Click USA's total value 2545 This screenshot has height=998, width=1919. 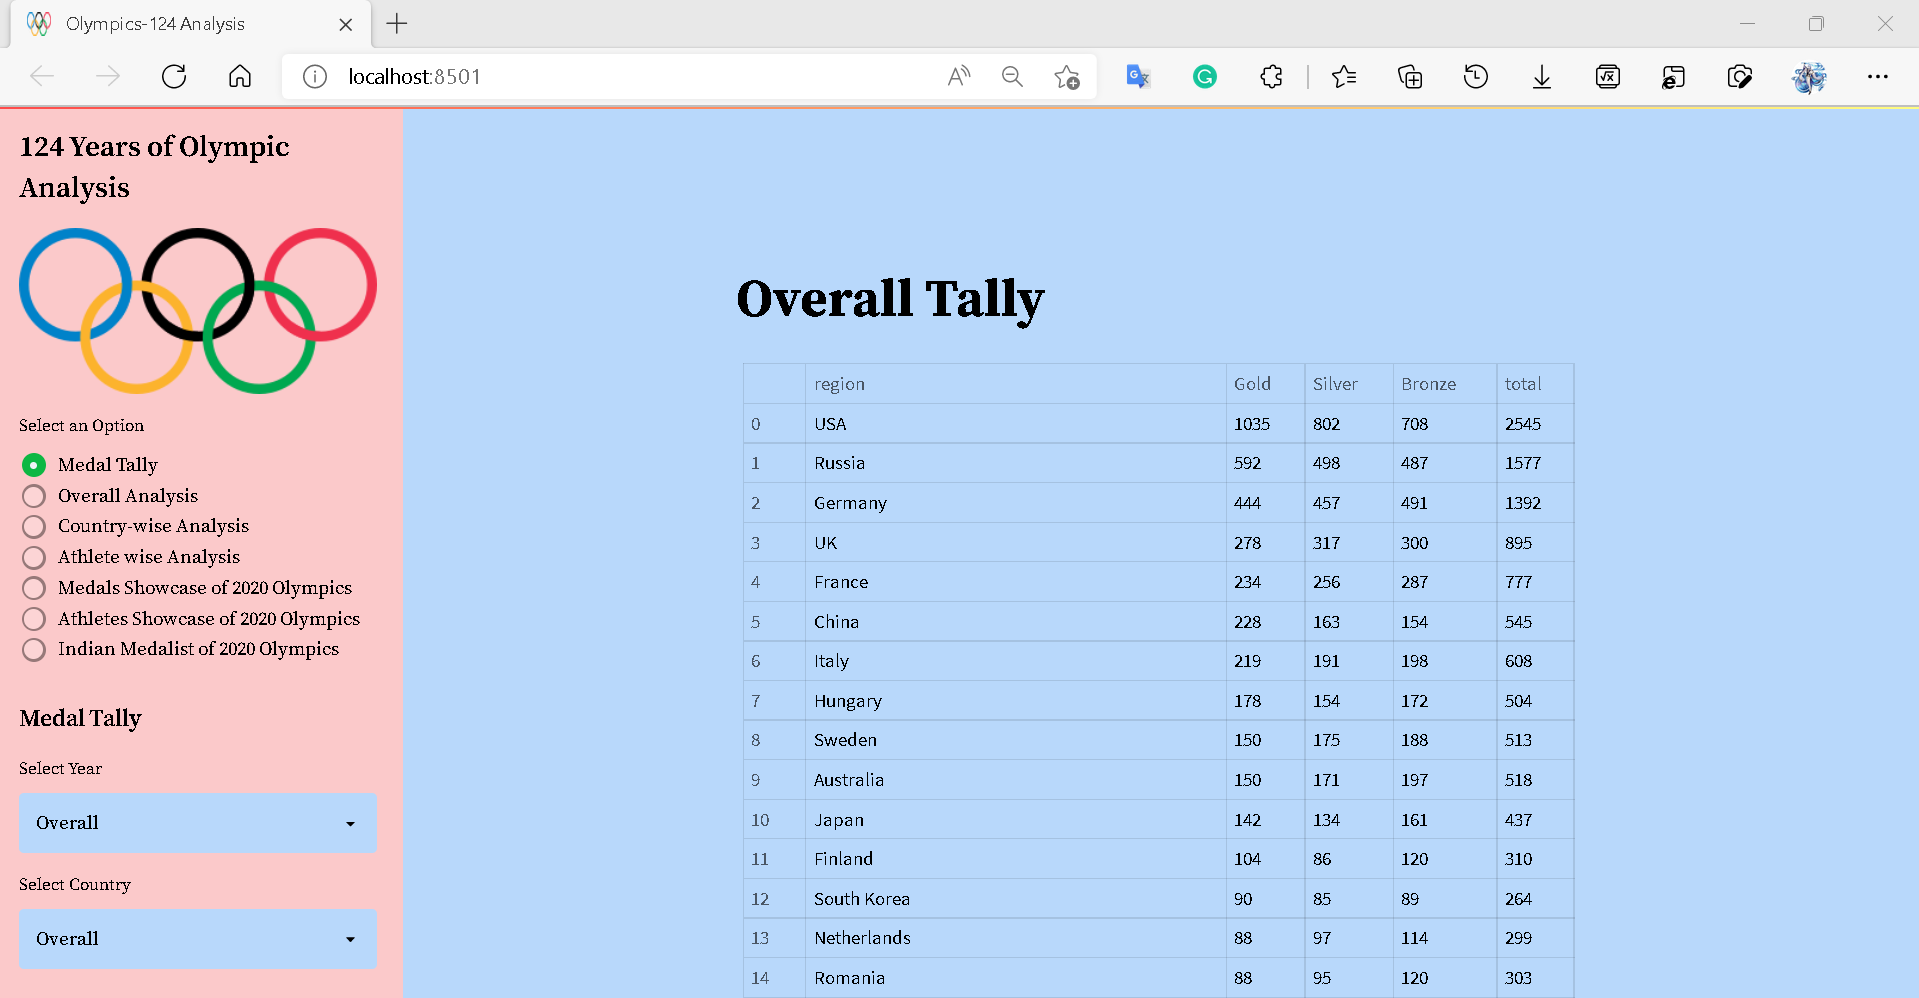[1535, 424]
